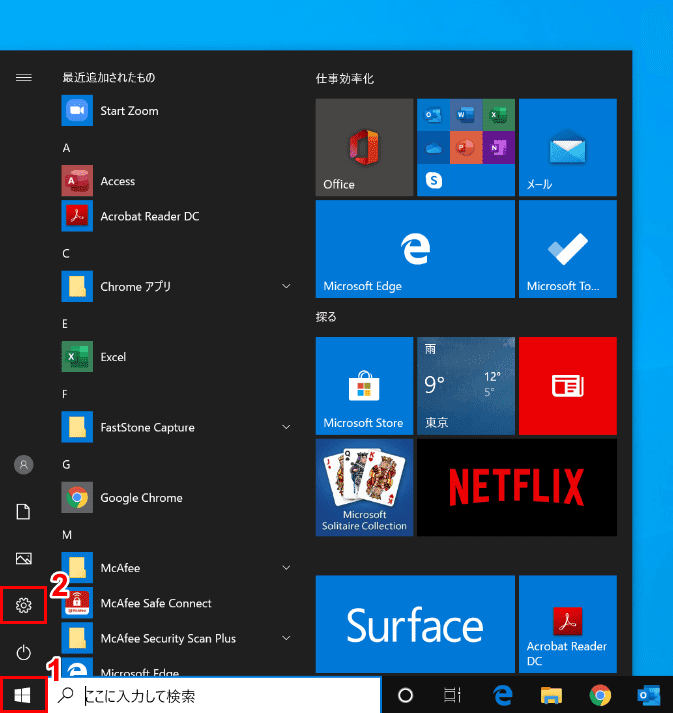Open File Explorer on the taskbar
Screen dimensions: 673x713
pyautogui.click(x=551, y=695)
